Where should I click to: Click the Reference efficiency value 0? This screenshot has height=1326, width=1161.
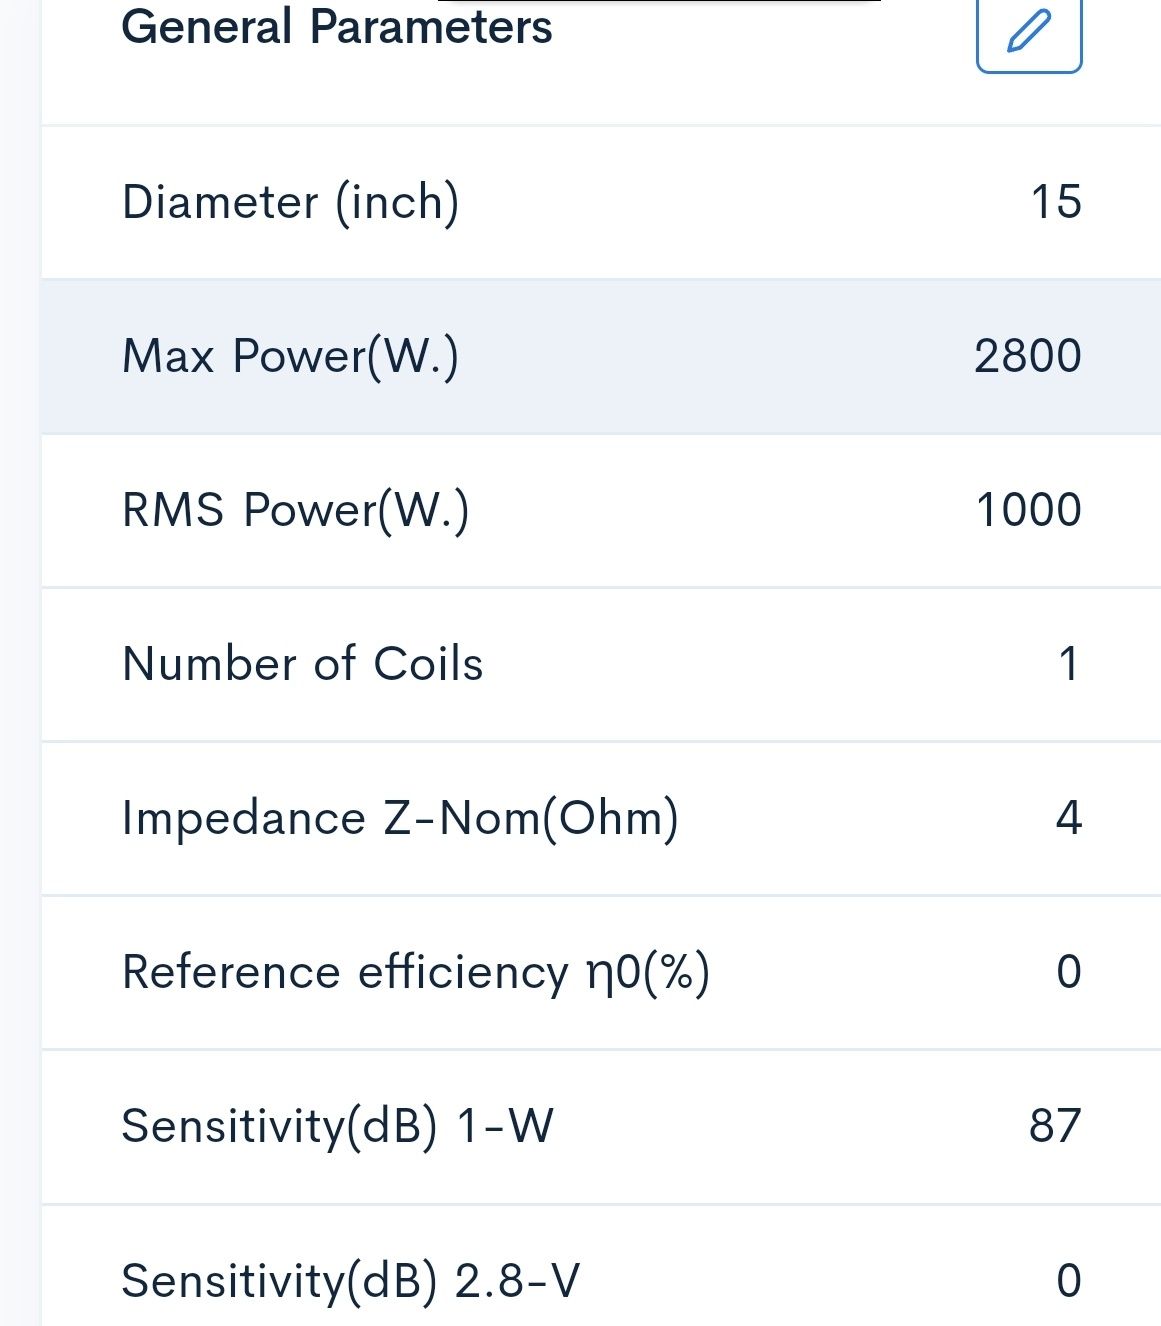click(1069, 972)
